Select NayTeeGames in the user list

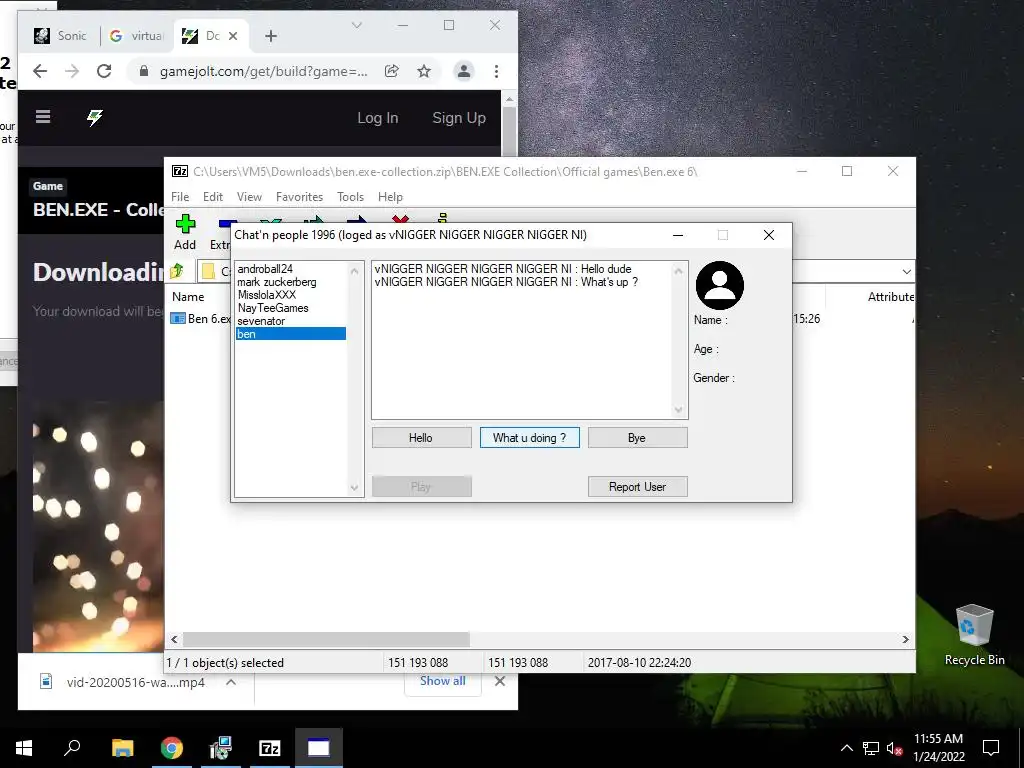[x=291, y=308]
